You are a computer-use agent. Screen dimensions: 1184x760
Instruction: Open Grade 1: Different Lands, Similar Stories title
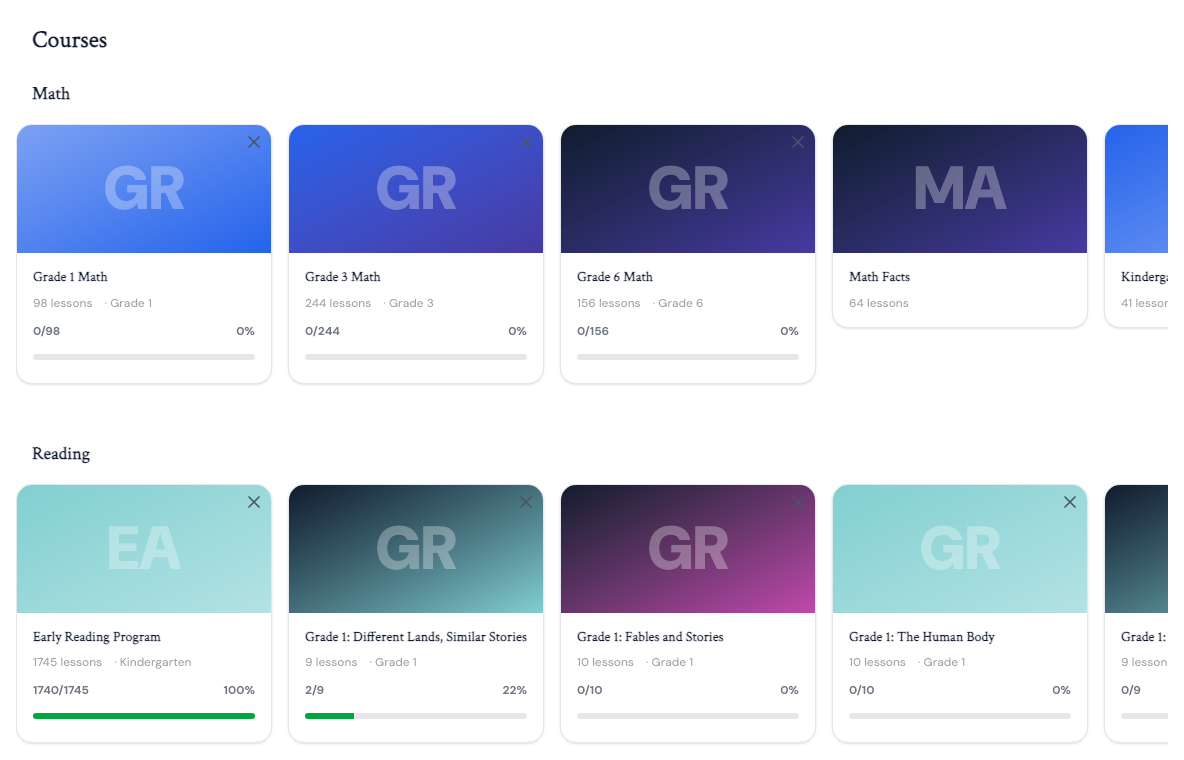[x=416, y=637]
